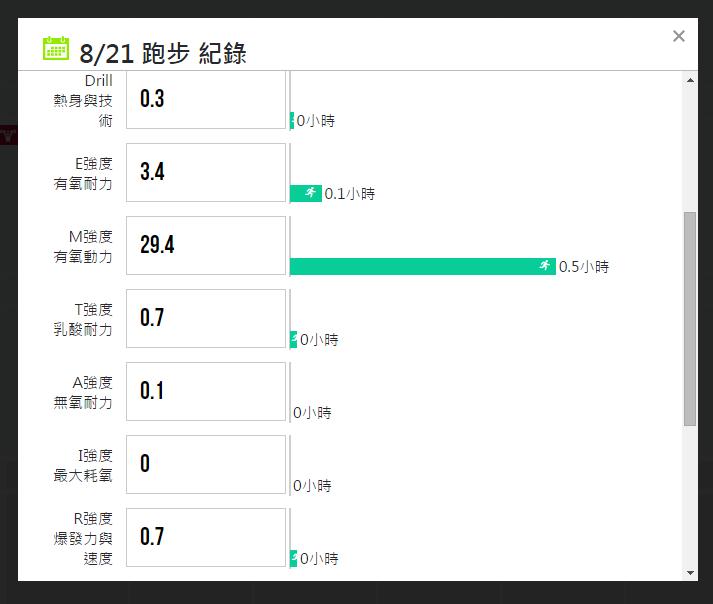Click the green calendar icon
The height and width of the screenshot is (604, 713).
[x=56, y=48]
